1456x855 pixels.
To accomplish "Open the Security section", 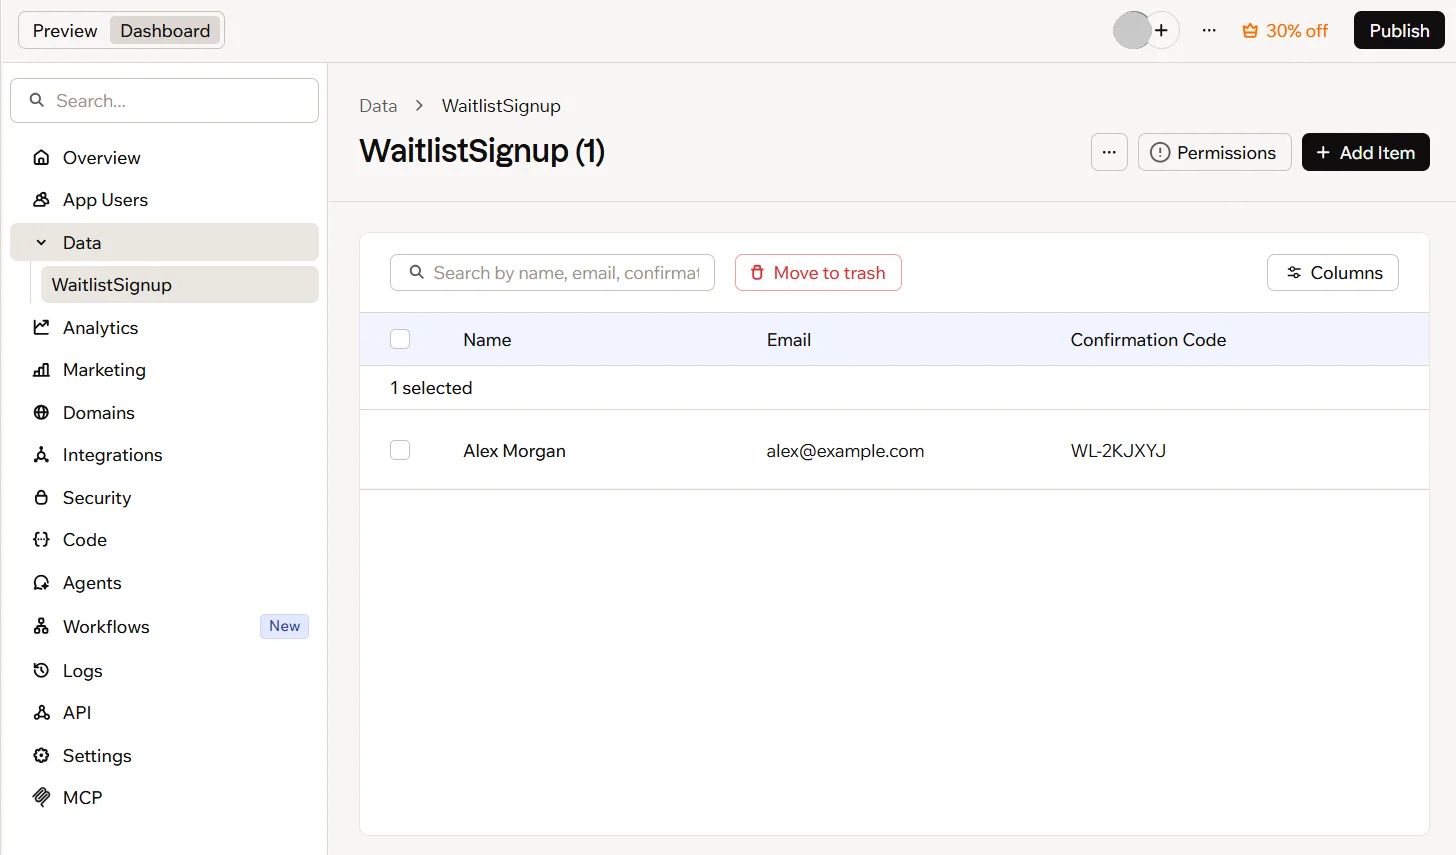I will [x=164, y=498].
